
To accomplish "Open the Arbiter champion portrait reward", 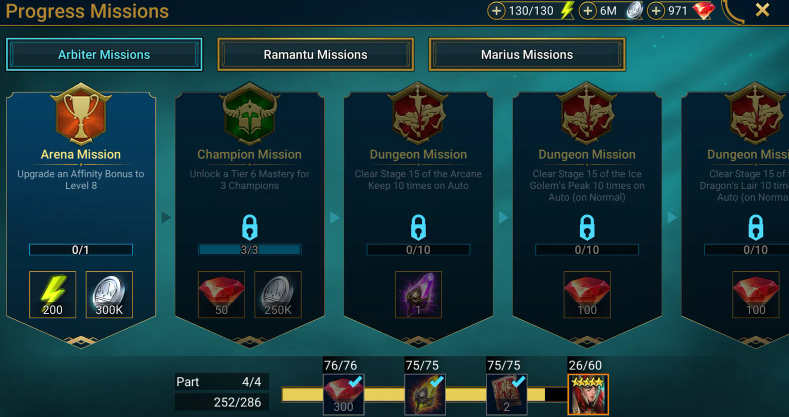I will (588, 394).
